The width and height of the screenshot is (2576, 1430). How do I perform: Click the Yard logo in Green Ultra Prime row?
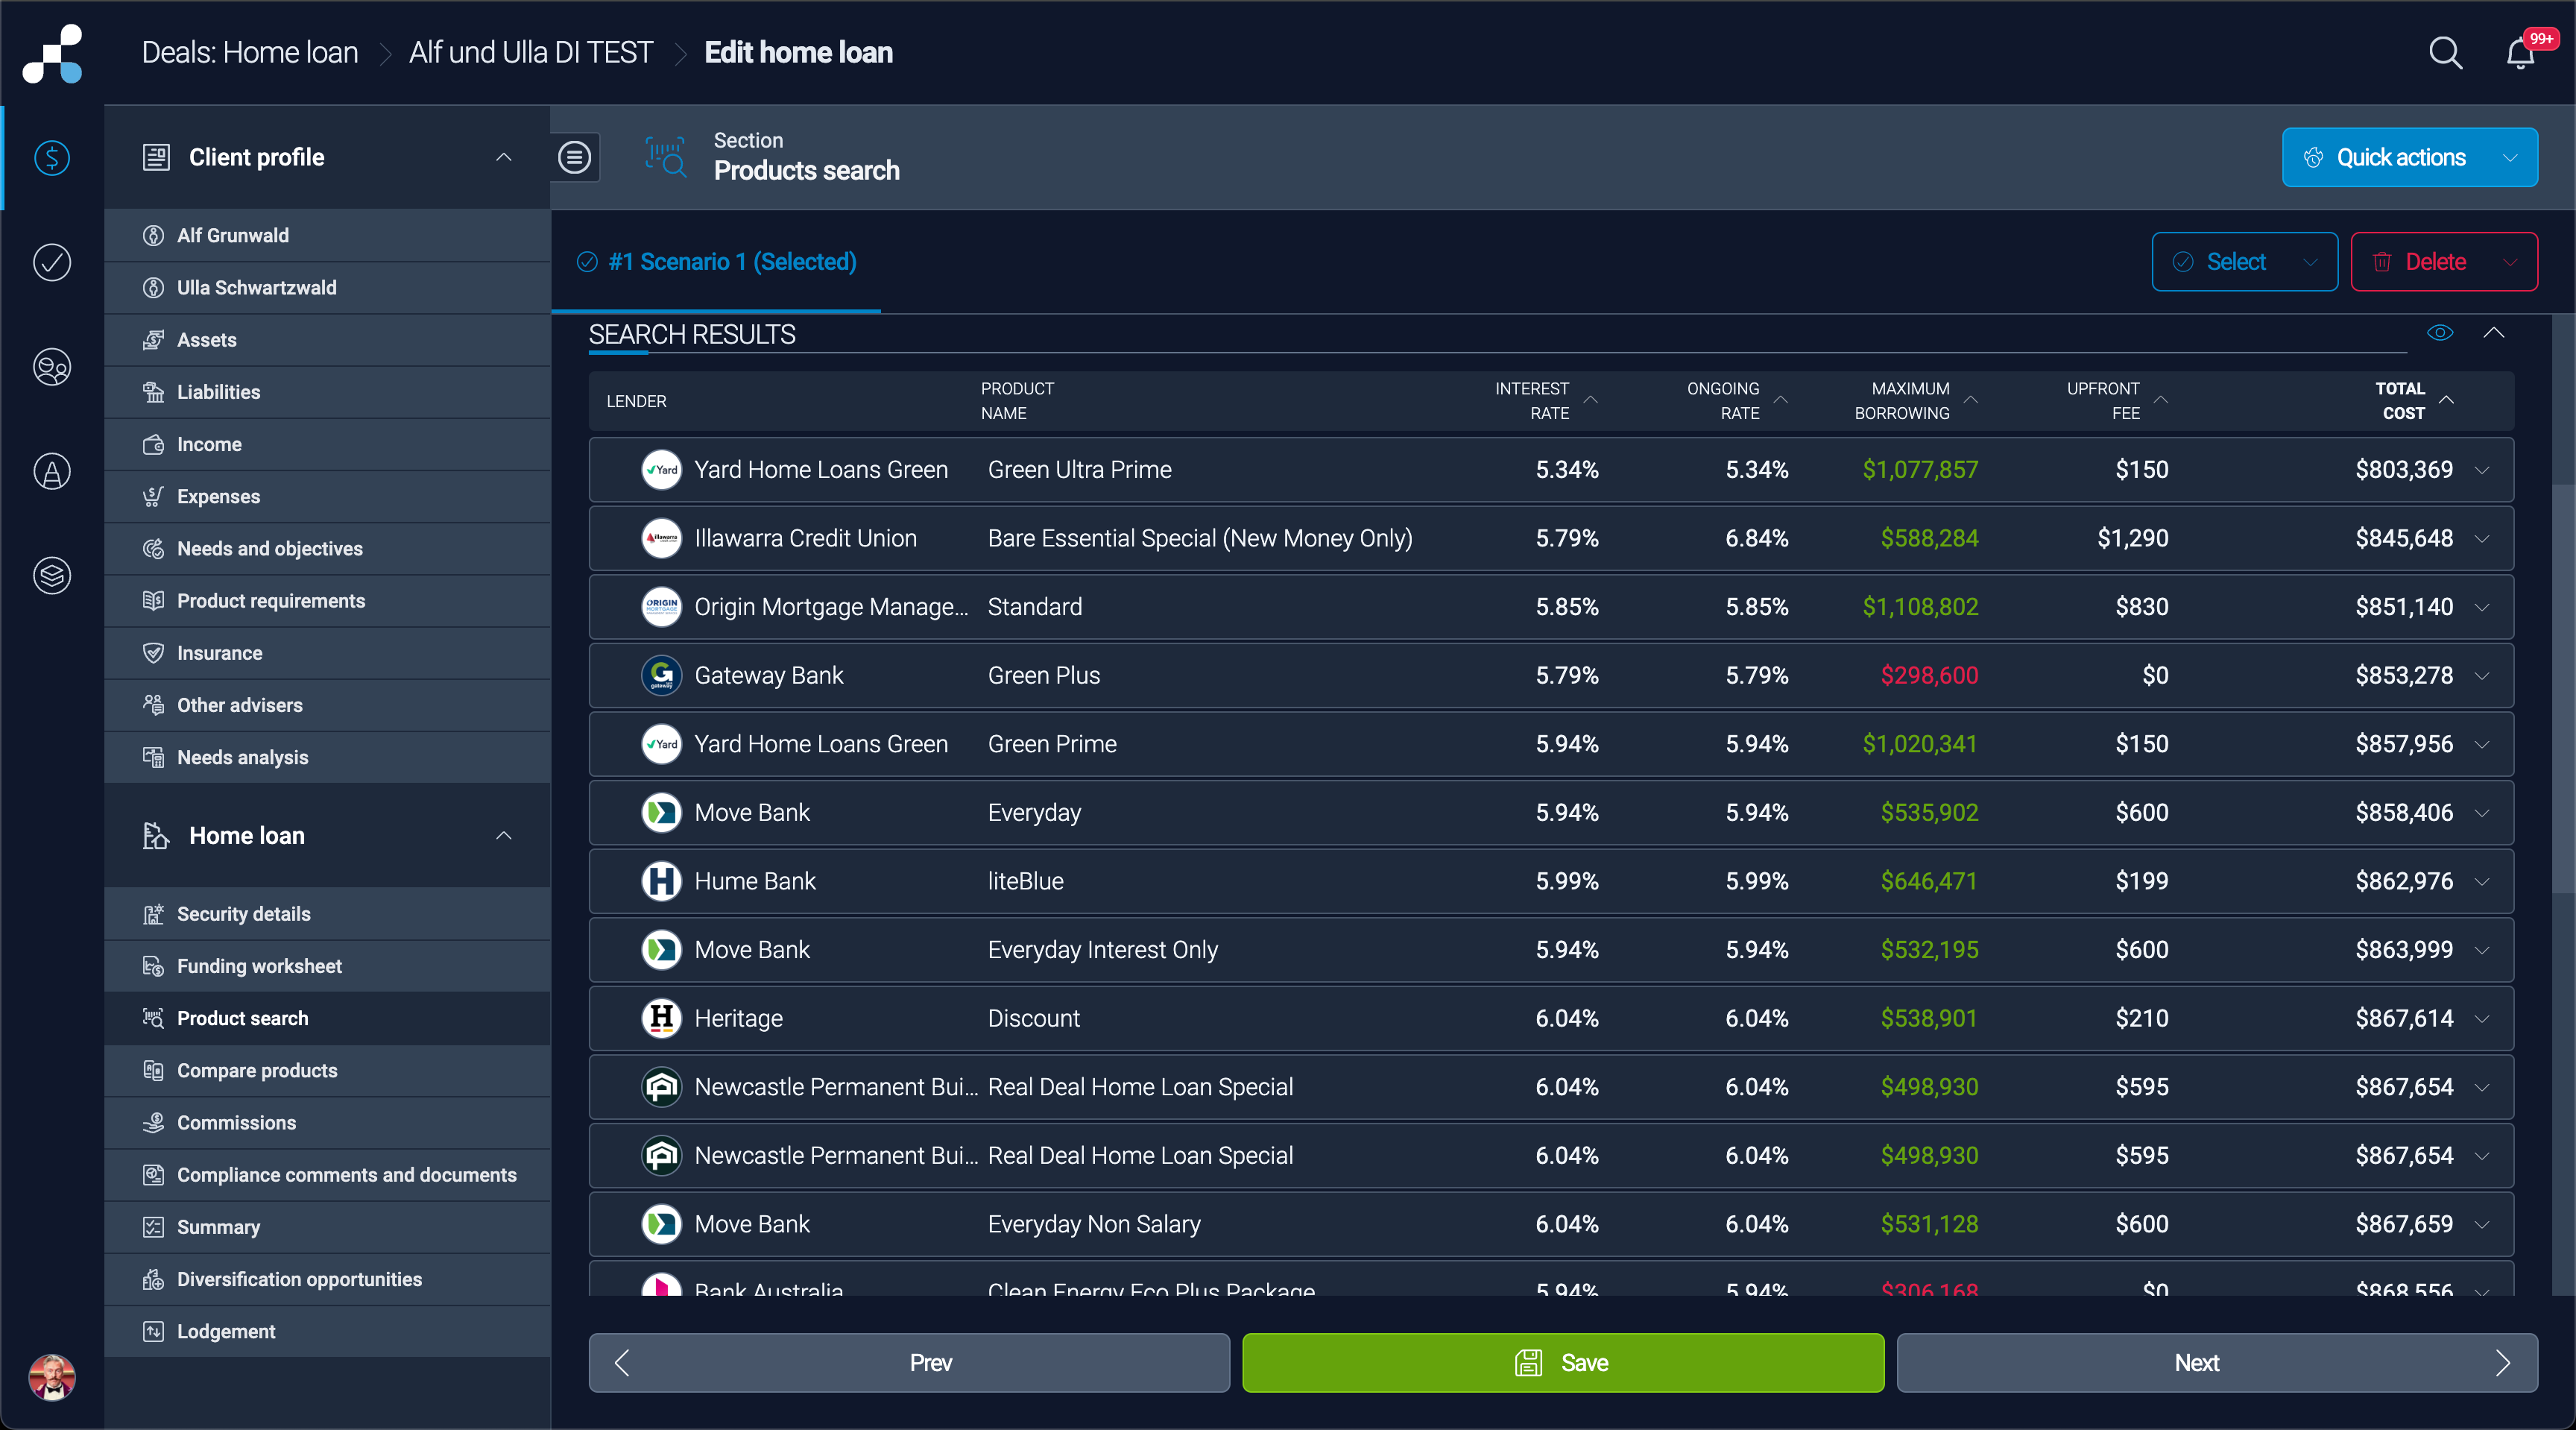(x=661, y=470)
